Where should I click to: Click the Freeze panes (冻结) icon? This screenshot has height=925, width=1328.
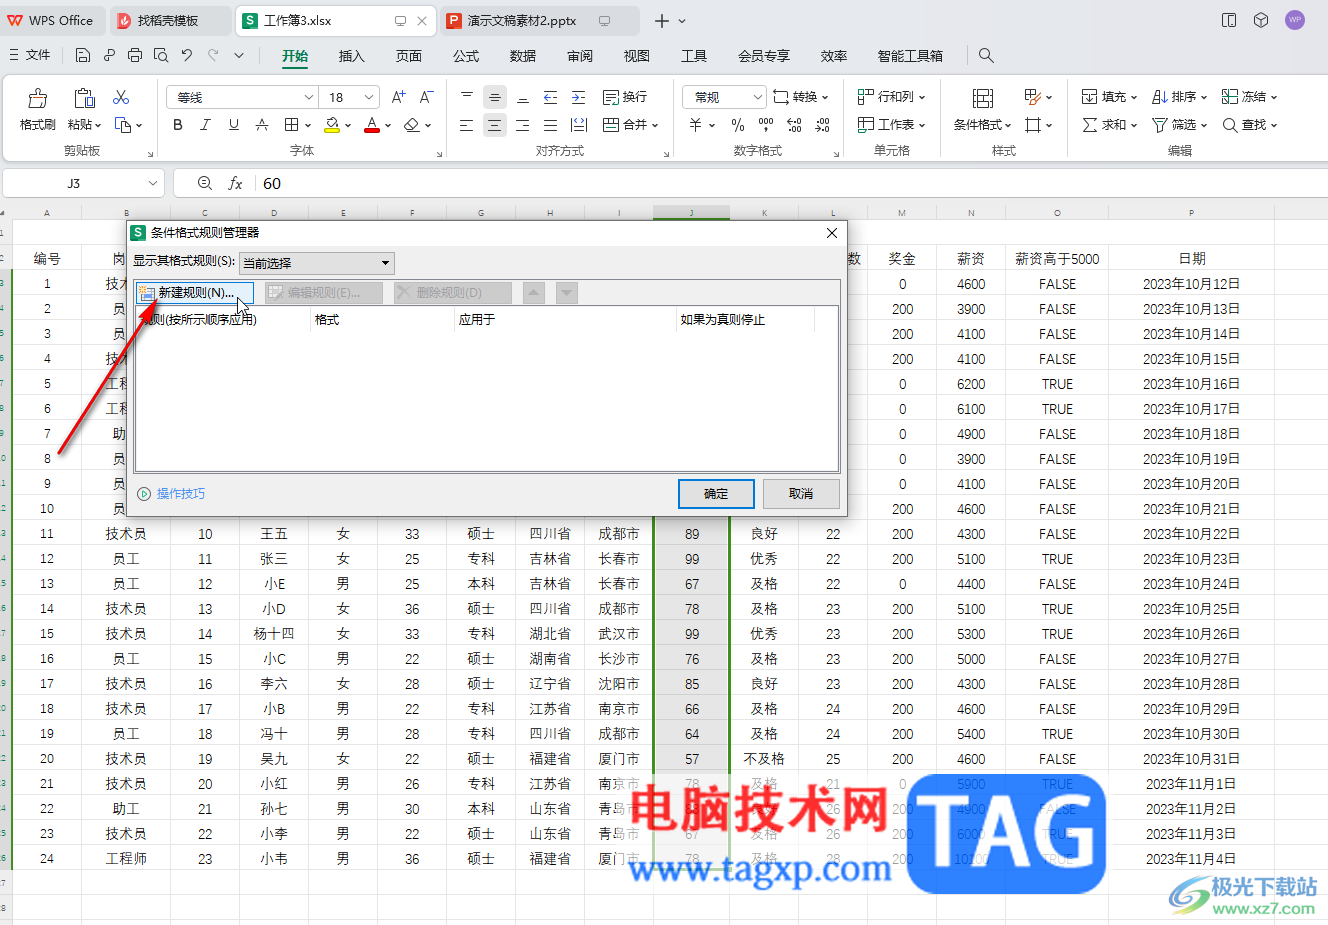tap(1229, 97)
